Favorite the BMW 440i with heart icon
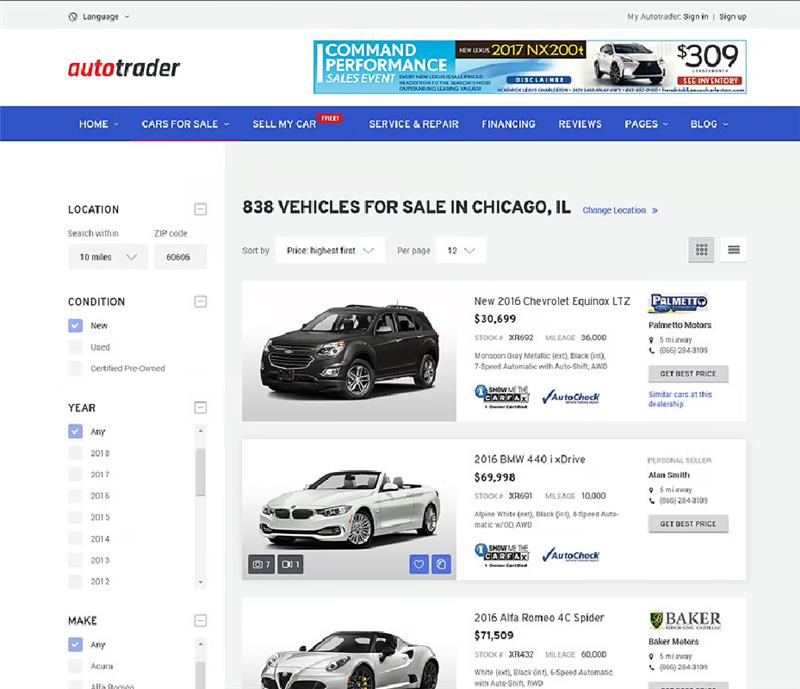 point(419,564)
